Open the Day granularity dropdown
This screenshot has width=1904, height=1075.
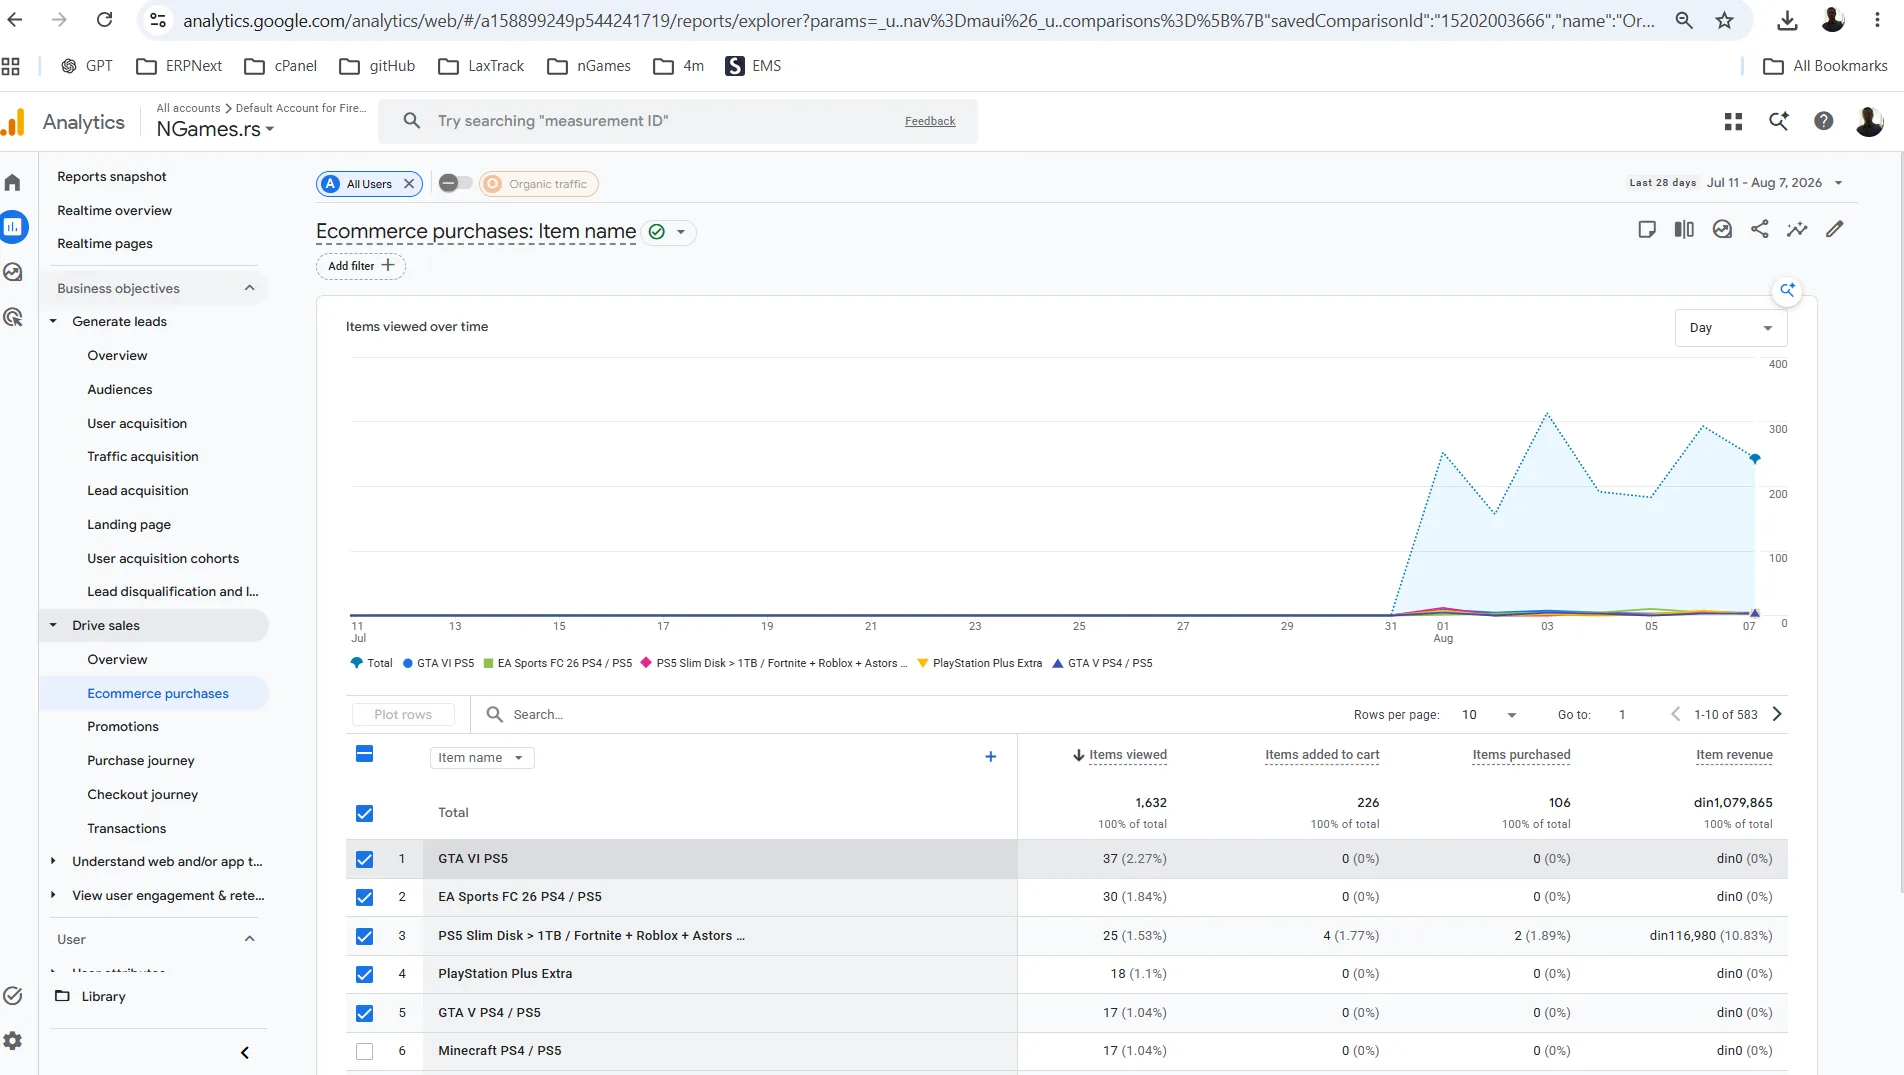click(x=1731, y=328)
